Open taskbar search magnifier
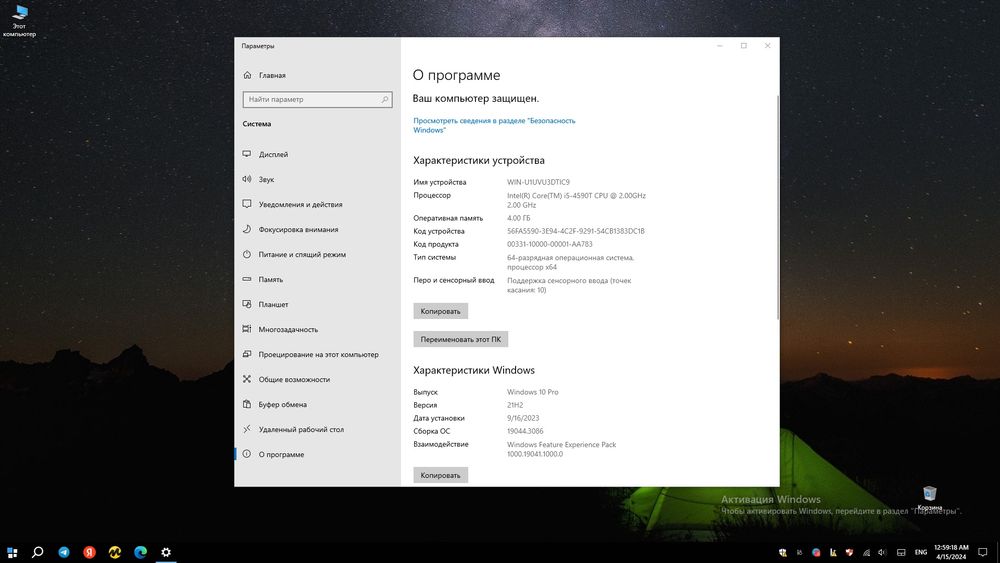The height and width of the screenshot is (563, 1000). pyautogui.click(x=38, y=552)
